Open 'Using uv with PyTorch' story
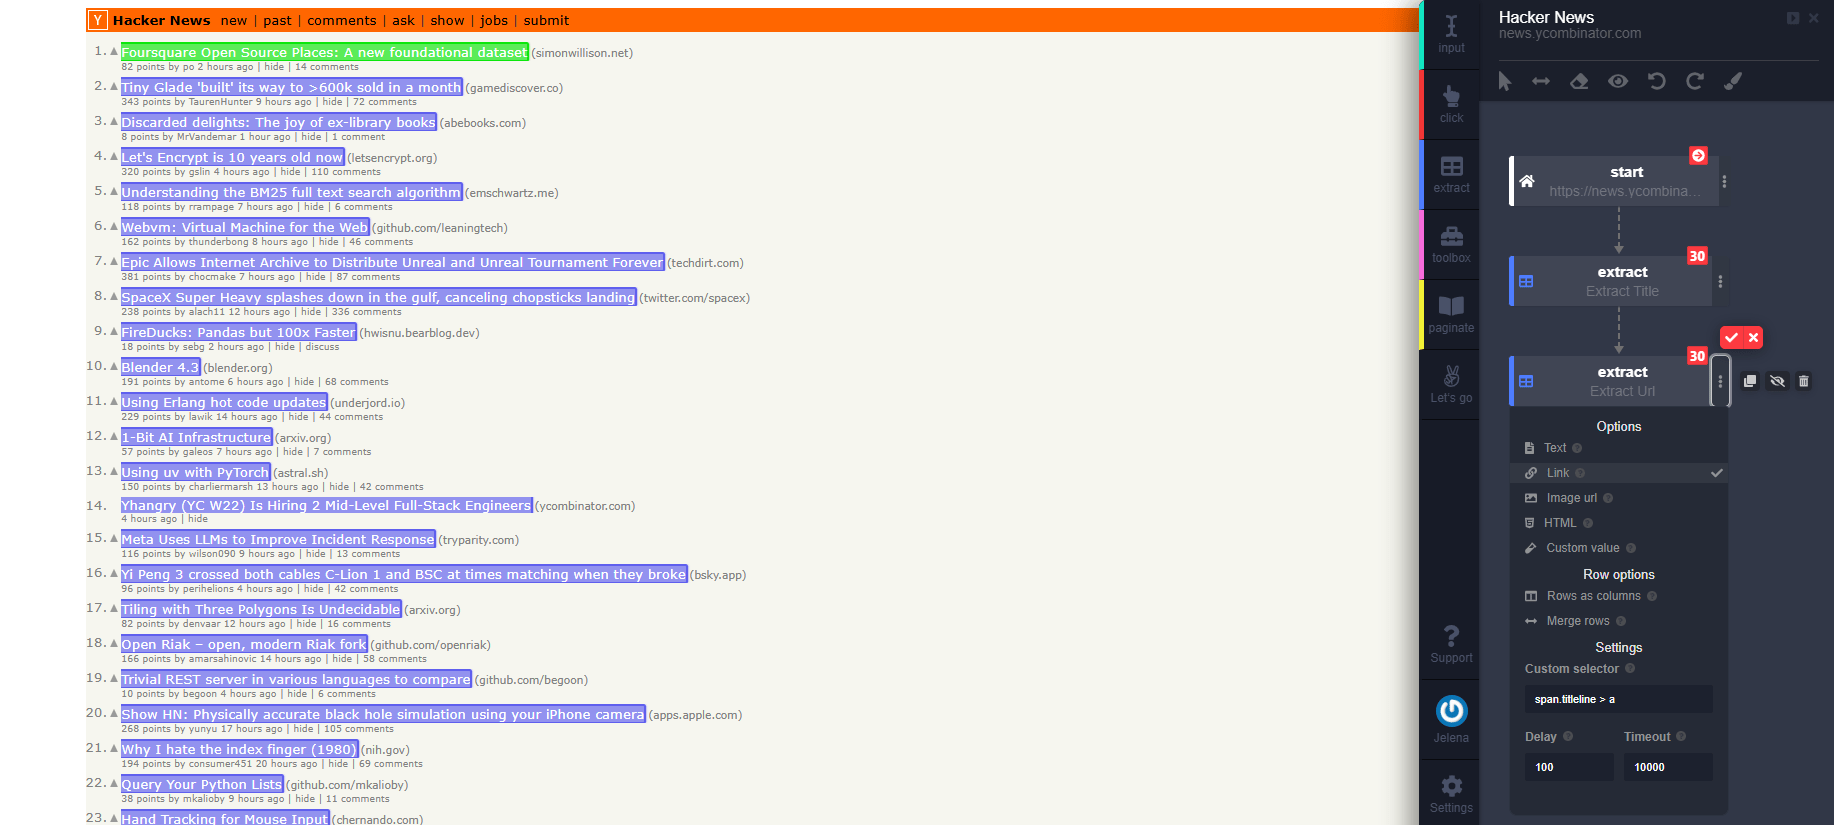The width and height of the screenshot is (1834, 825). click(x=195, y=472)
